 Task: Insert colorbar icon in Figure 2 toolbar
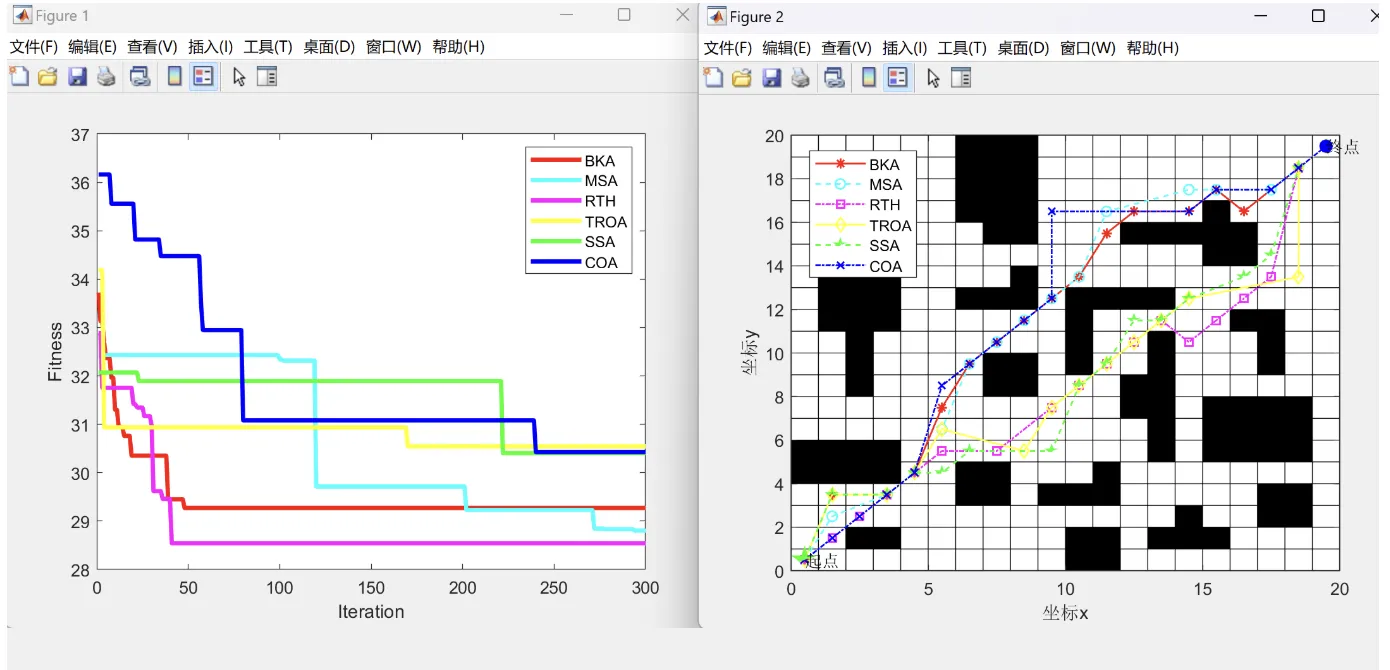tap(869, 77)
